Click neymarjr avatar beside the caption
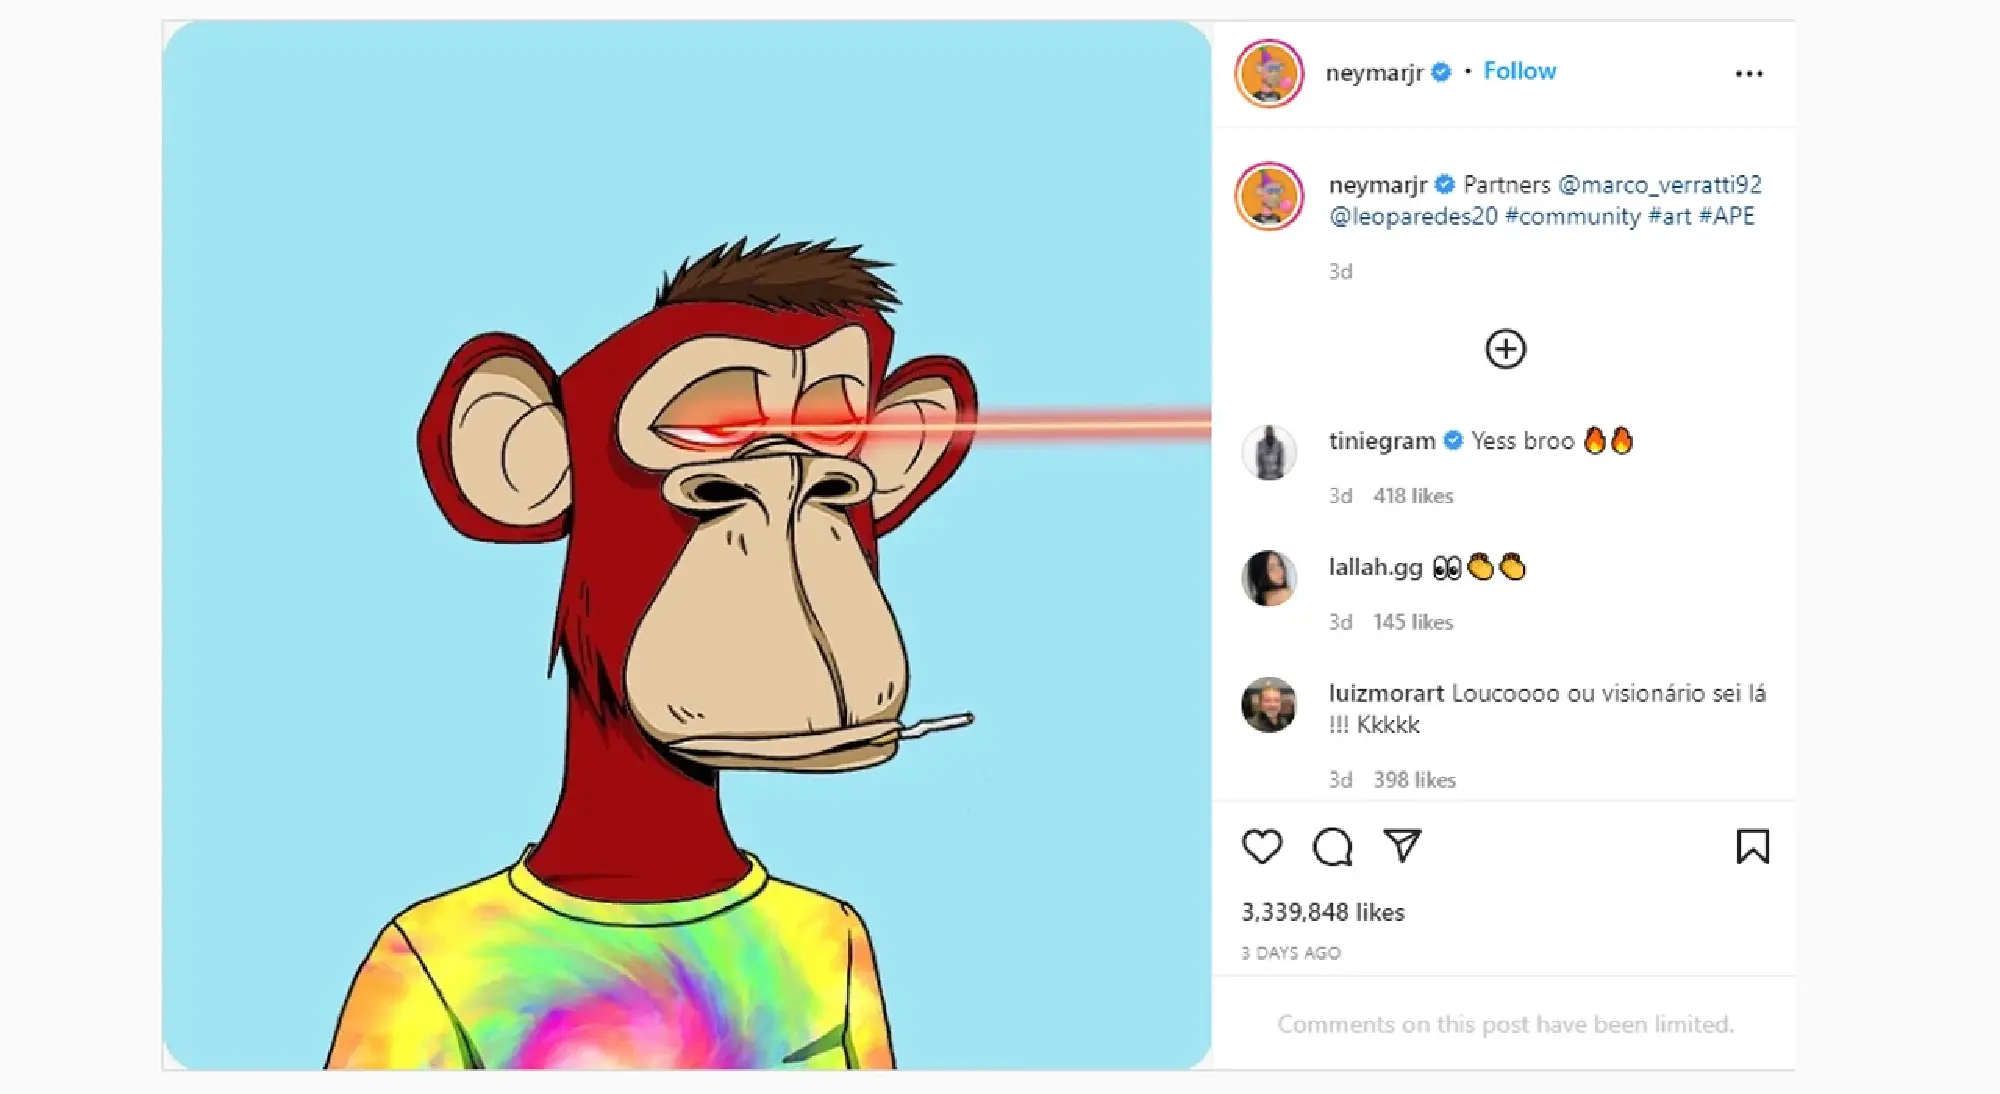 [x=1269, y=196]
